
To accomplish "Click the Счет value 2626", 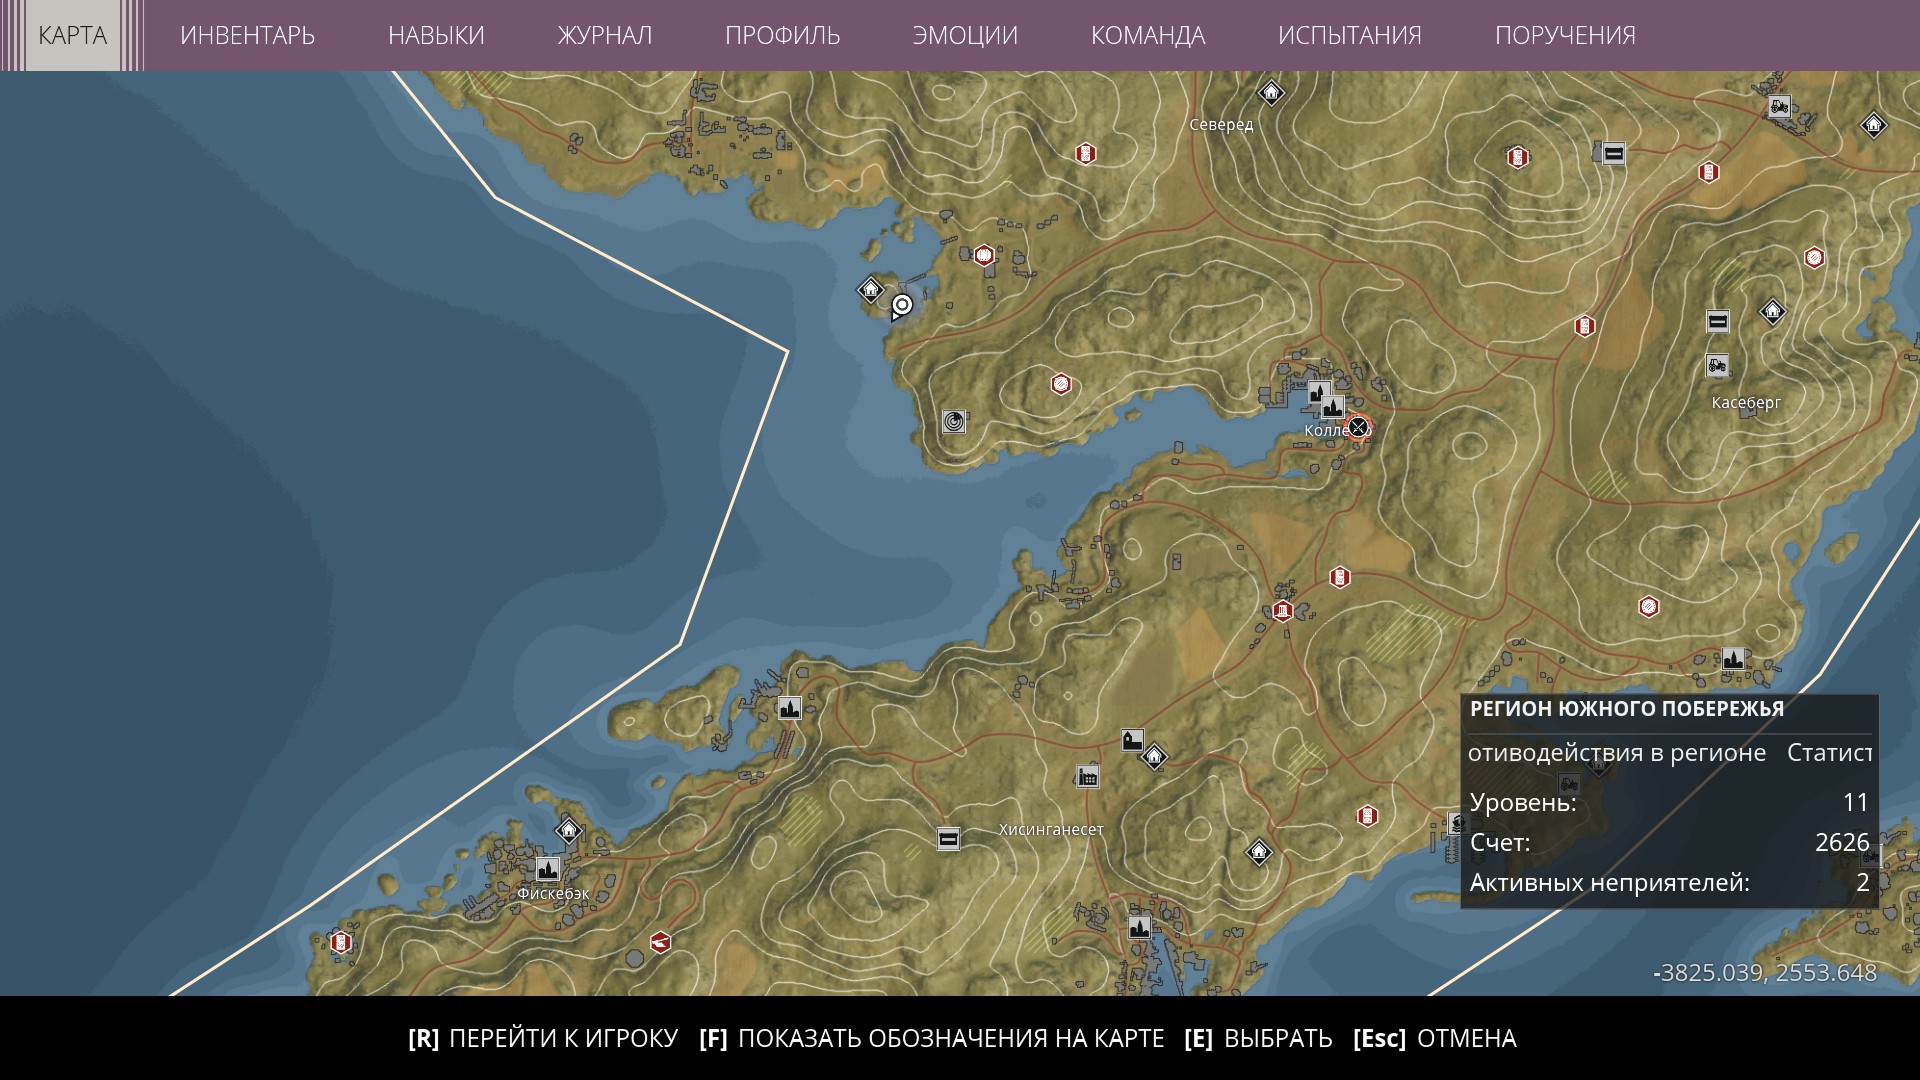I will coord(1842,842).
